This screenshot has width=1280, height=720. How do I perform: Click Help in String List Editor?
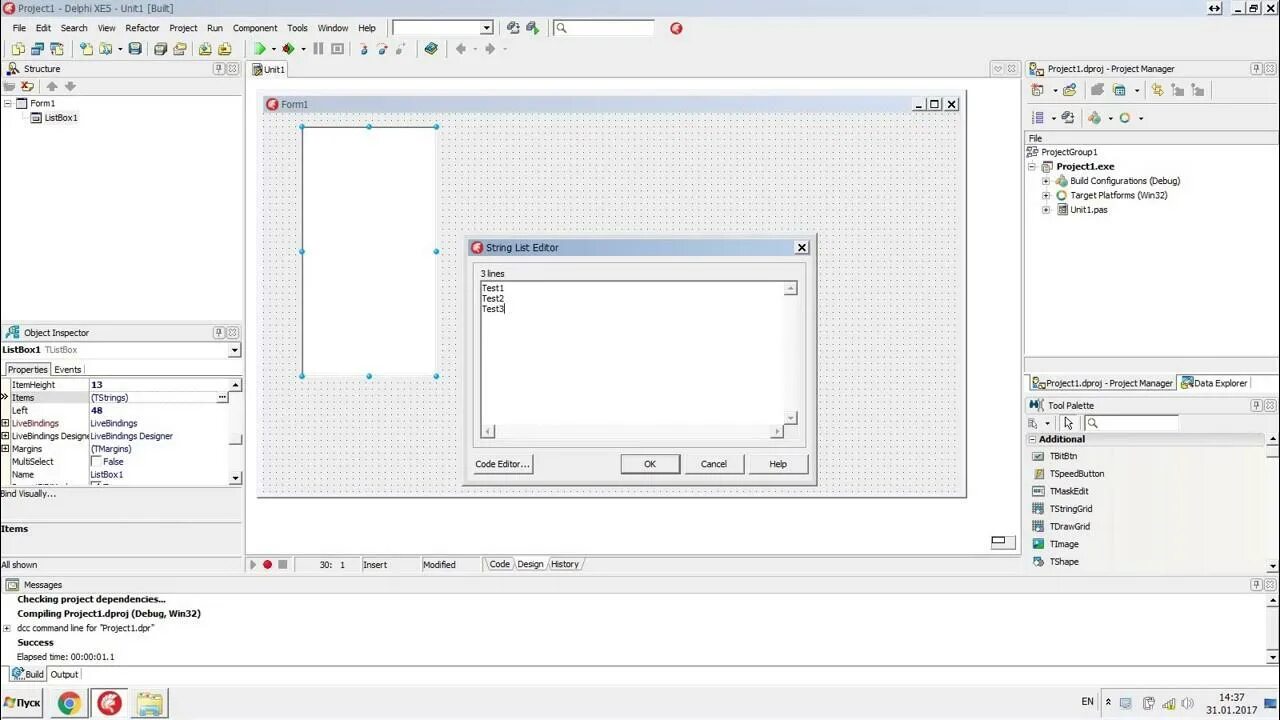(778, 464)
